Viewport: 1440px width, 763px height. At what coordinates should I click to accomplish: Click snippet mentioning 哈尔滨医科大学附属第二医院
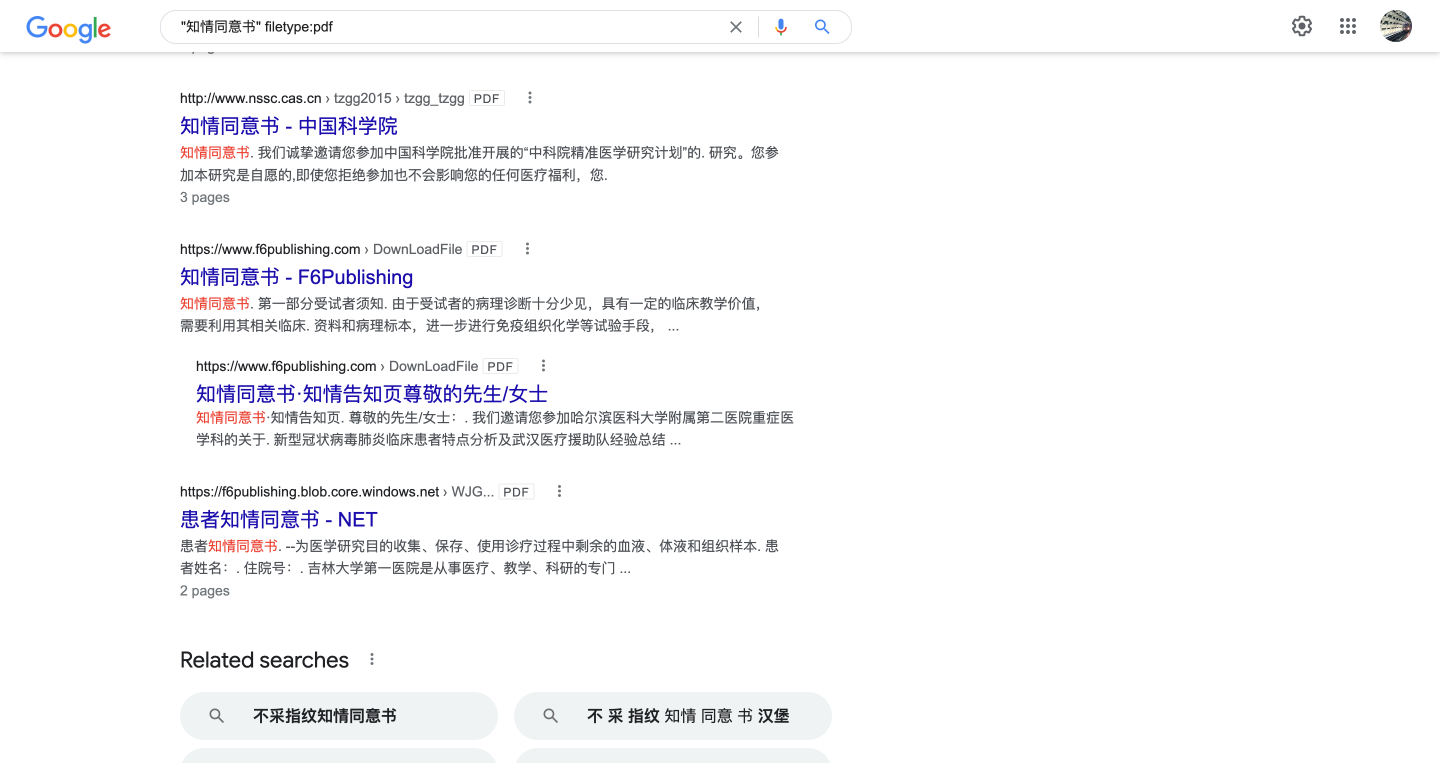pos(495,428)
